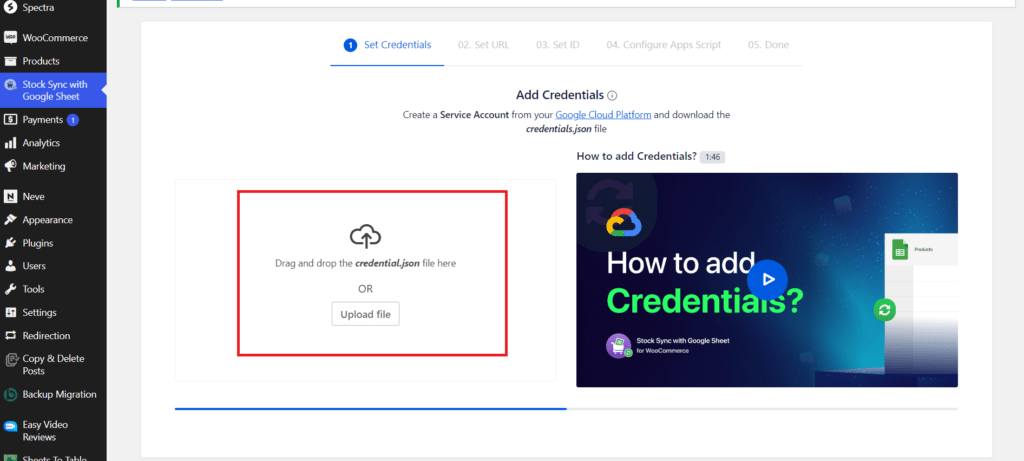This screenshot has width=1024, height=461.
Task: Open Redirection menu label
Action: pyautogui.click(x=46, y=336)
